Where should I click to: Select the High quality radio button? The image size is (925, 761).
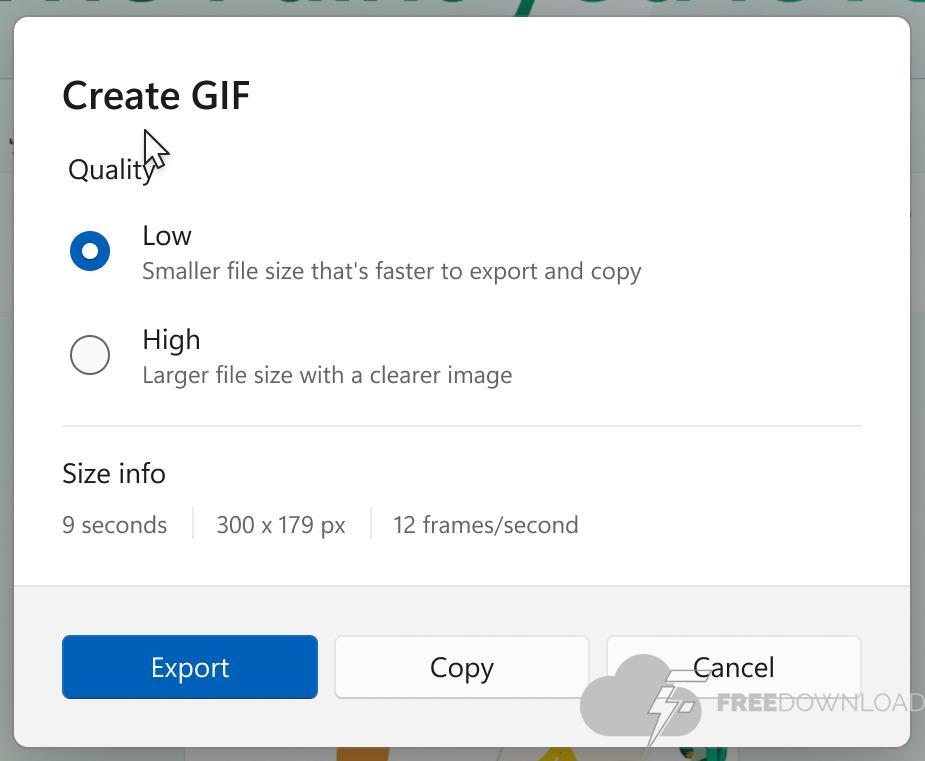click(x=90, y=355)
